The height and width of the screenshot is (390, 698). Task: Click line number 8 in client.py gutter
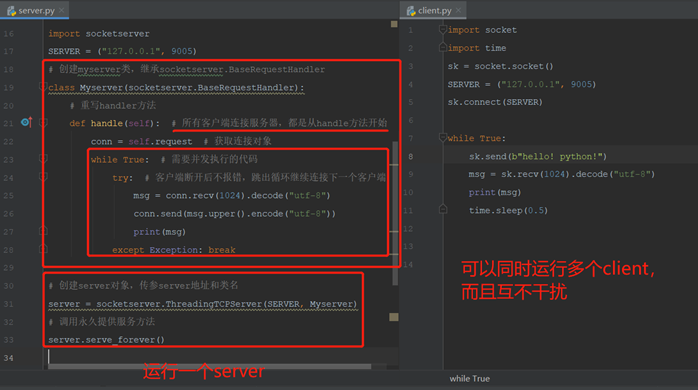(410, 157)
